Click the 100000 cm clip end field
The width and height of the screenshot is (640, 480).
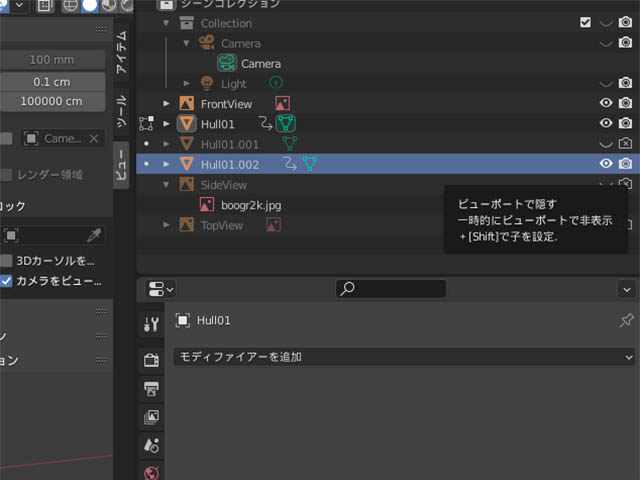(x=51, y=101)
